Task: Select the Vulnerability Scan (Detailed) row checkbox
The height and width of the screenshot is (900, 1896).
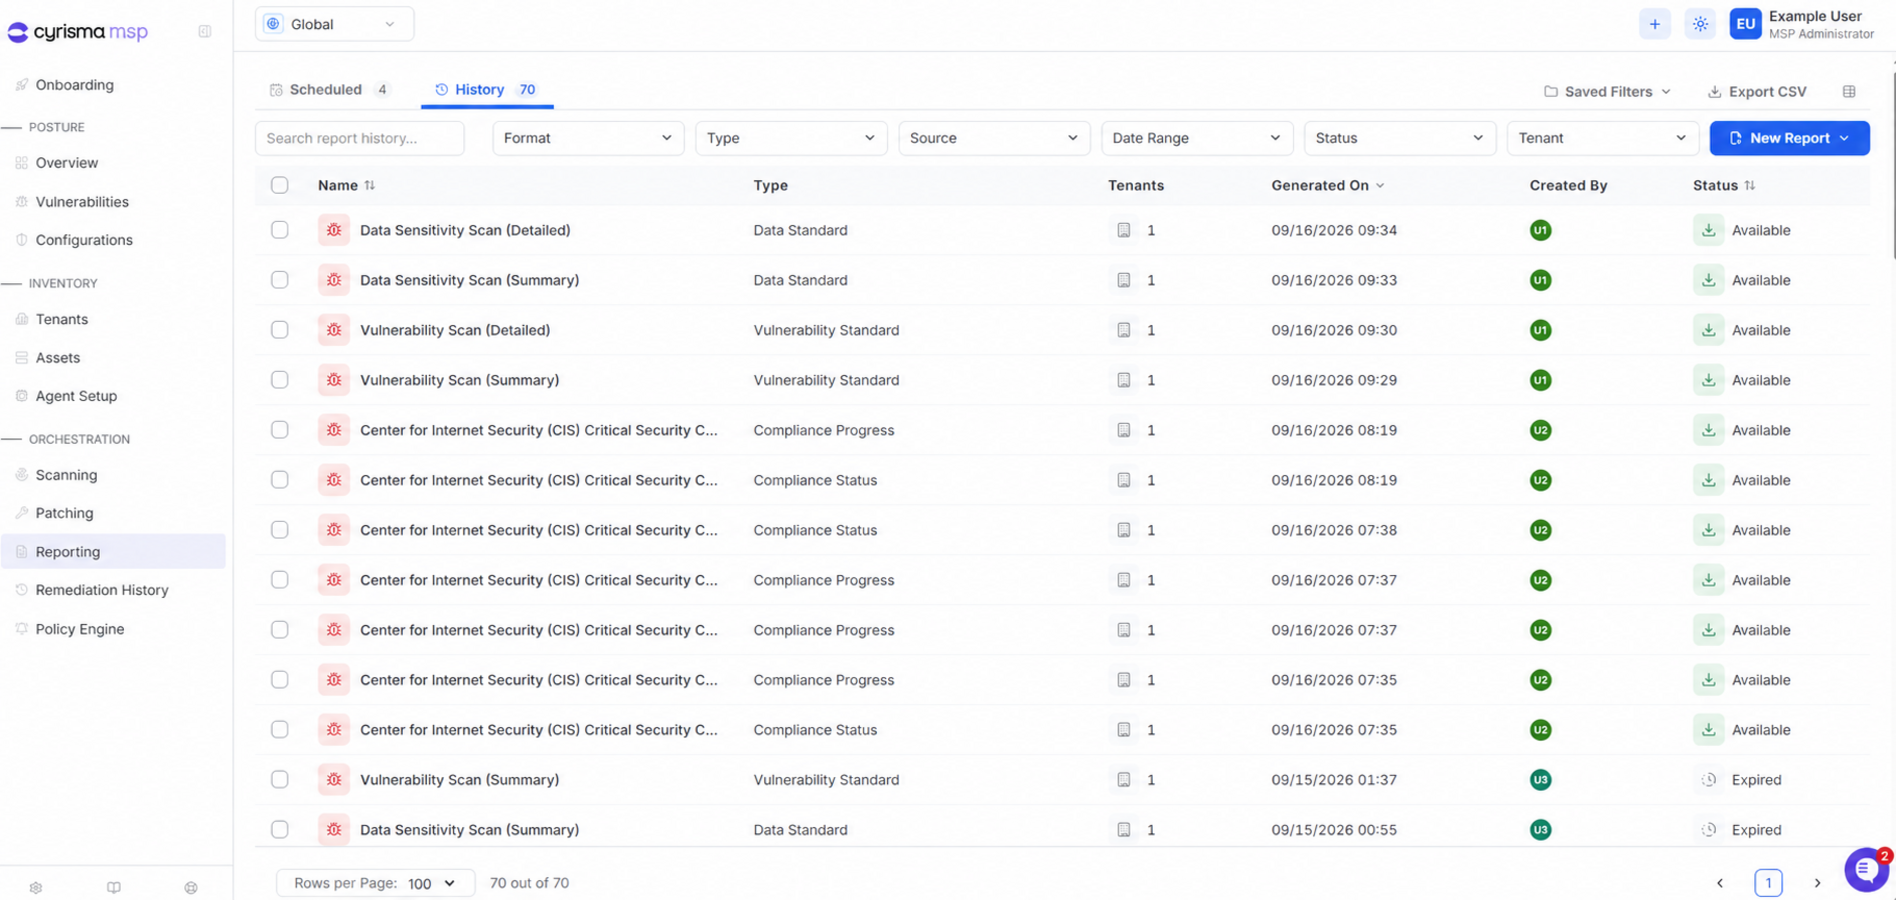Action: tap(280, 330)
